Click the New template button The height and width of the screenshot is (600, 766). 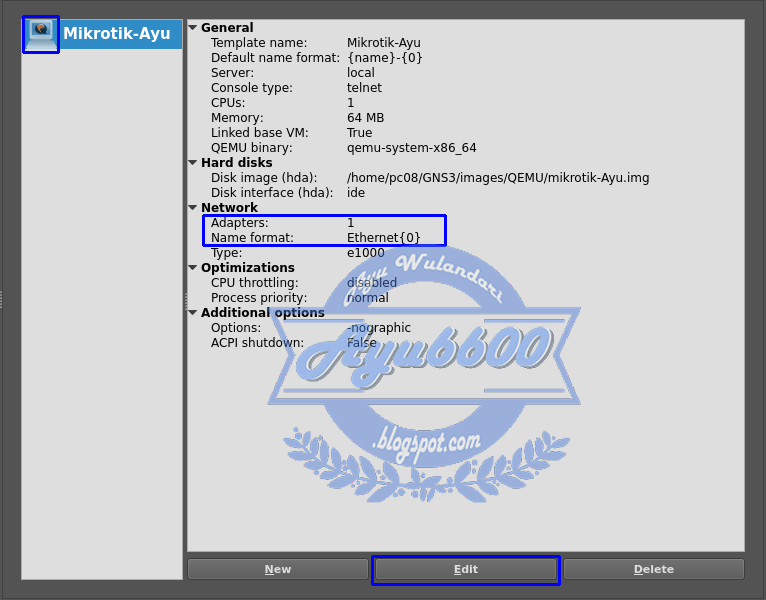point(277,569)
